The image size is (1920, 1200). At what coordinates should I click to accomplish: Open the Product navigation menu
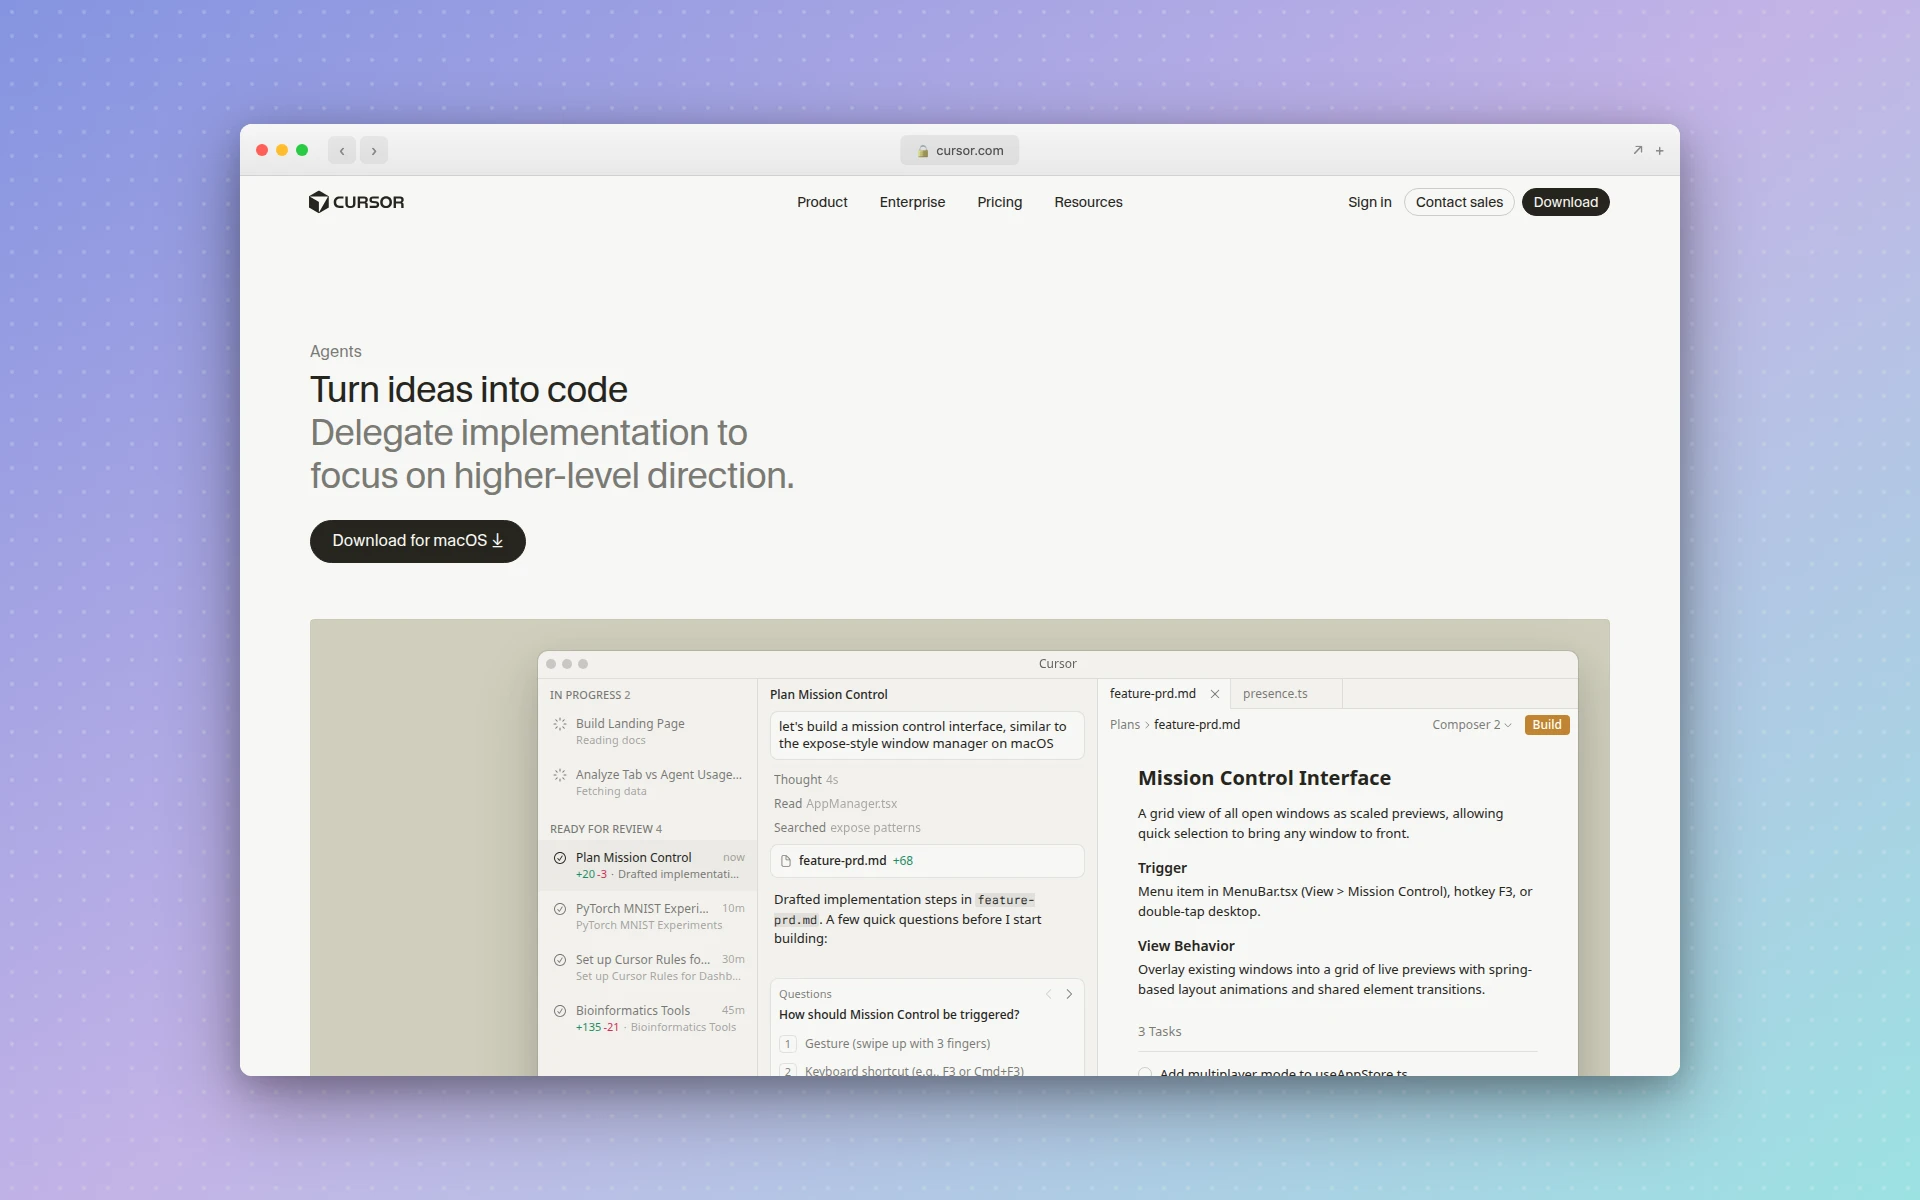[x=822, y=202]
